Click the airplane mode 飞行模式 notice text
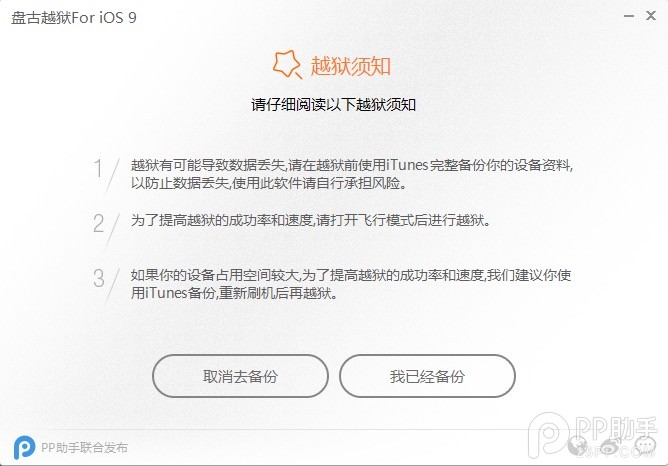The height and width of the screenshot is (466, 668). click(311, 220)
